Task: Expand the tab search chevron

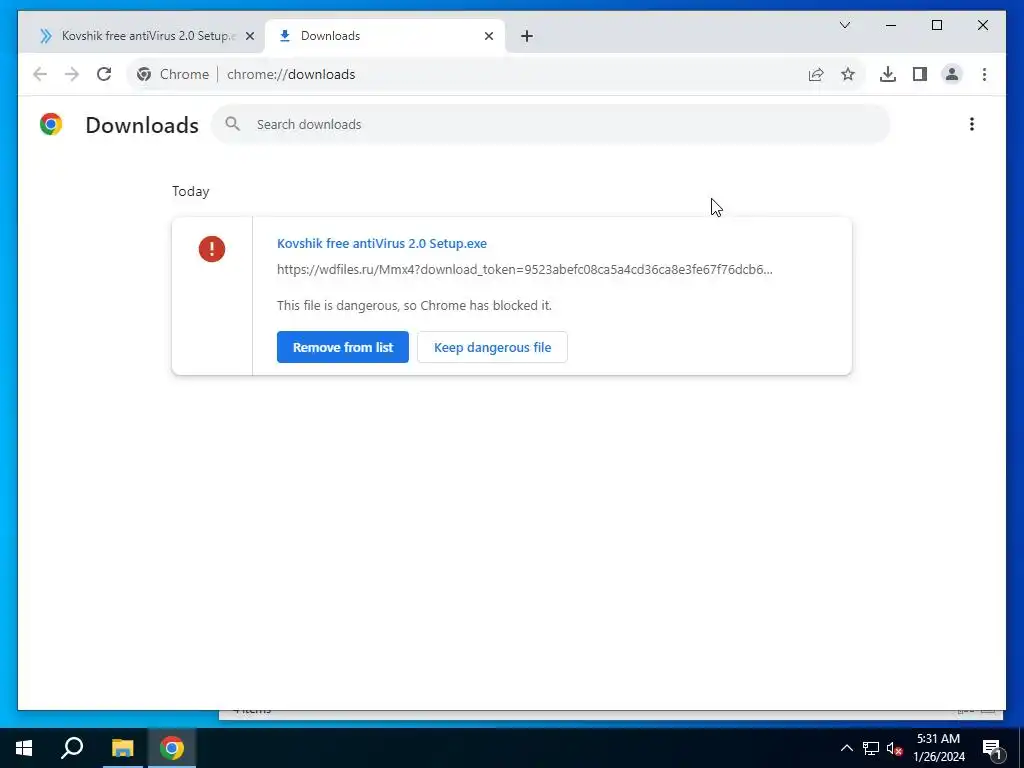Action: (x=844, y=25)
